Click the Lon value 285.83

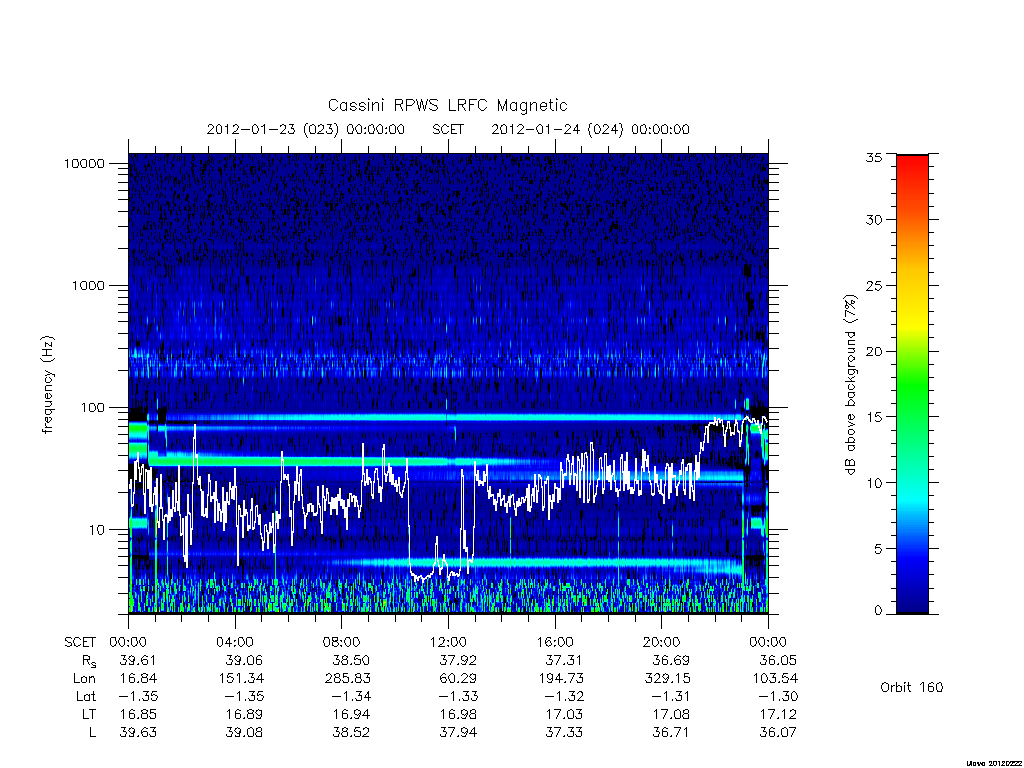click(347, 679)
